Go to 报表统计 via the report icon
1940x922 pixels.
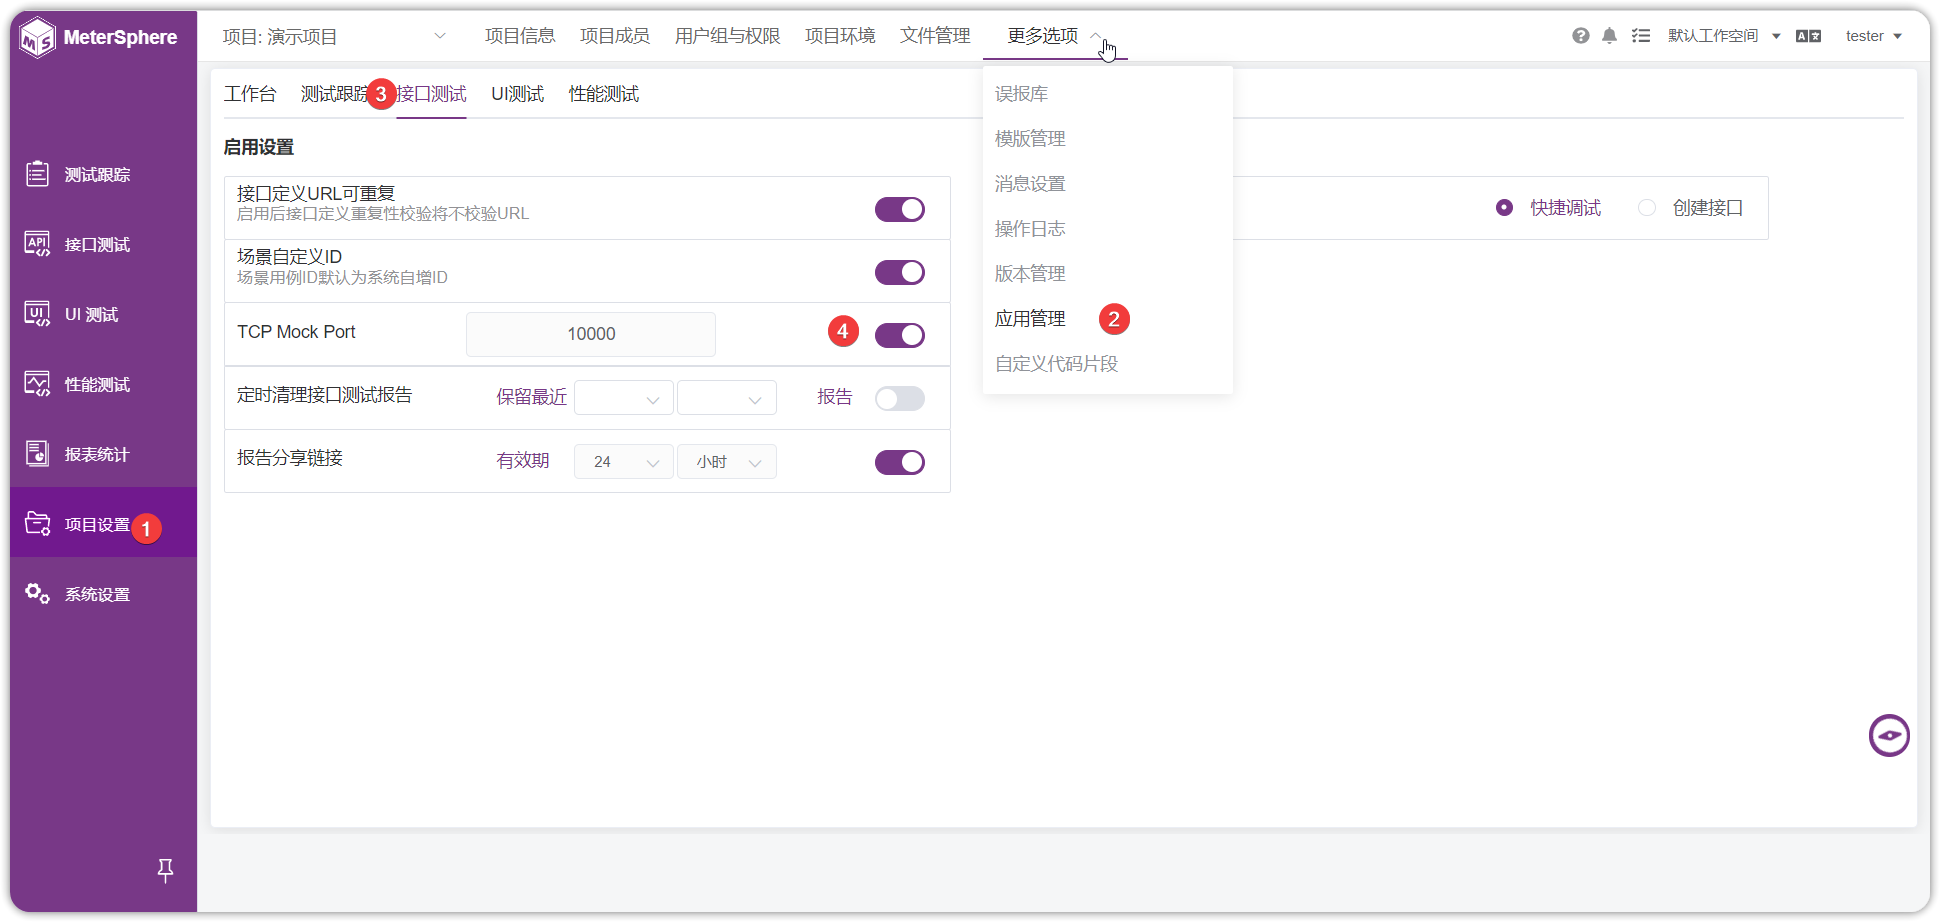tap(37, 454)
